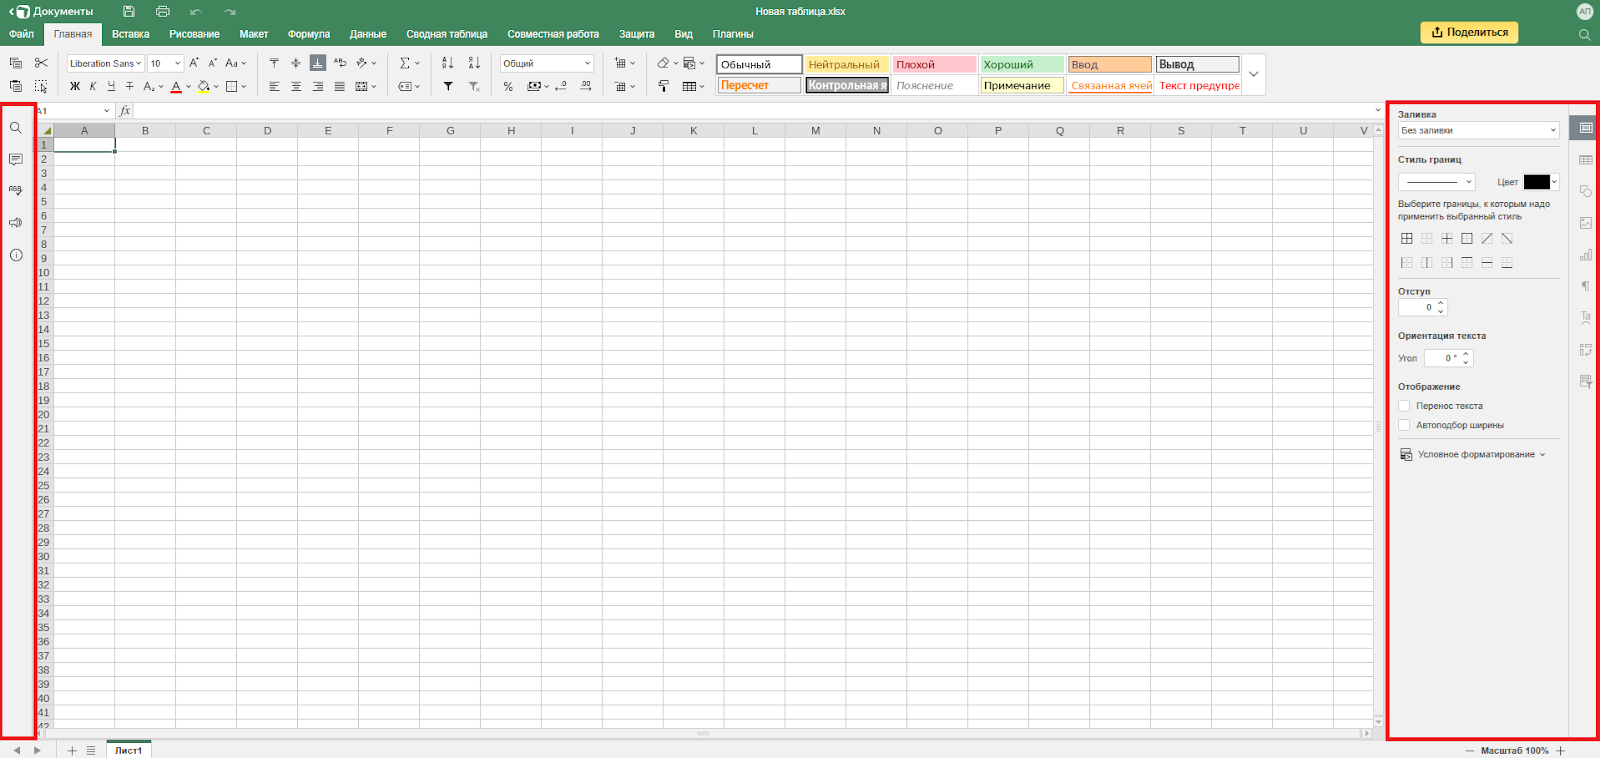This screenshot has width=1600, height=758.
Task: Switch to the Вставка tab
Action: (x=131, y=34)
